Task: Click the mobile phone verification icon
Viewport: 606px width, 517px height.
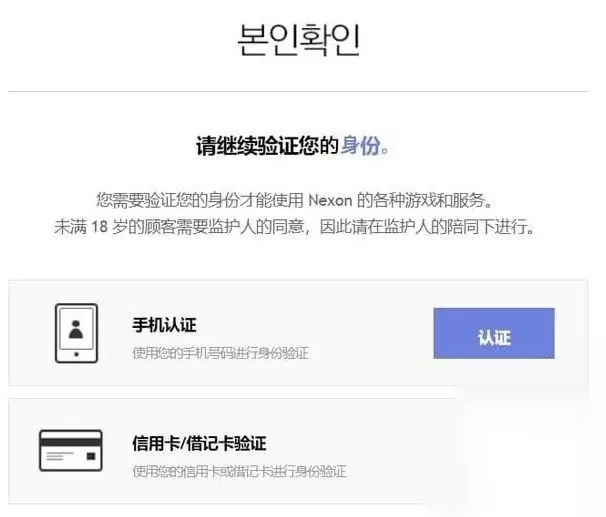Action: tap(77, 333)
